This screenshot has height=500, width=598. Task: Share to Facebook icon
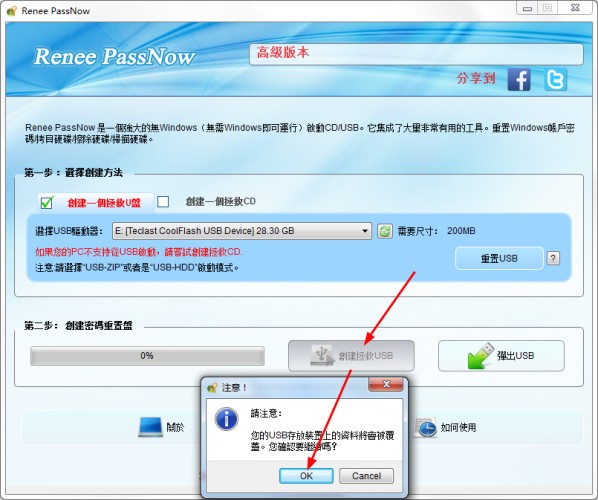(x=519, y=80)
